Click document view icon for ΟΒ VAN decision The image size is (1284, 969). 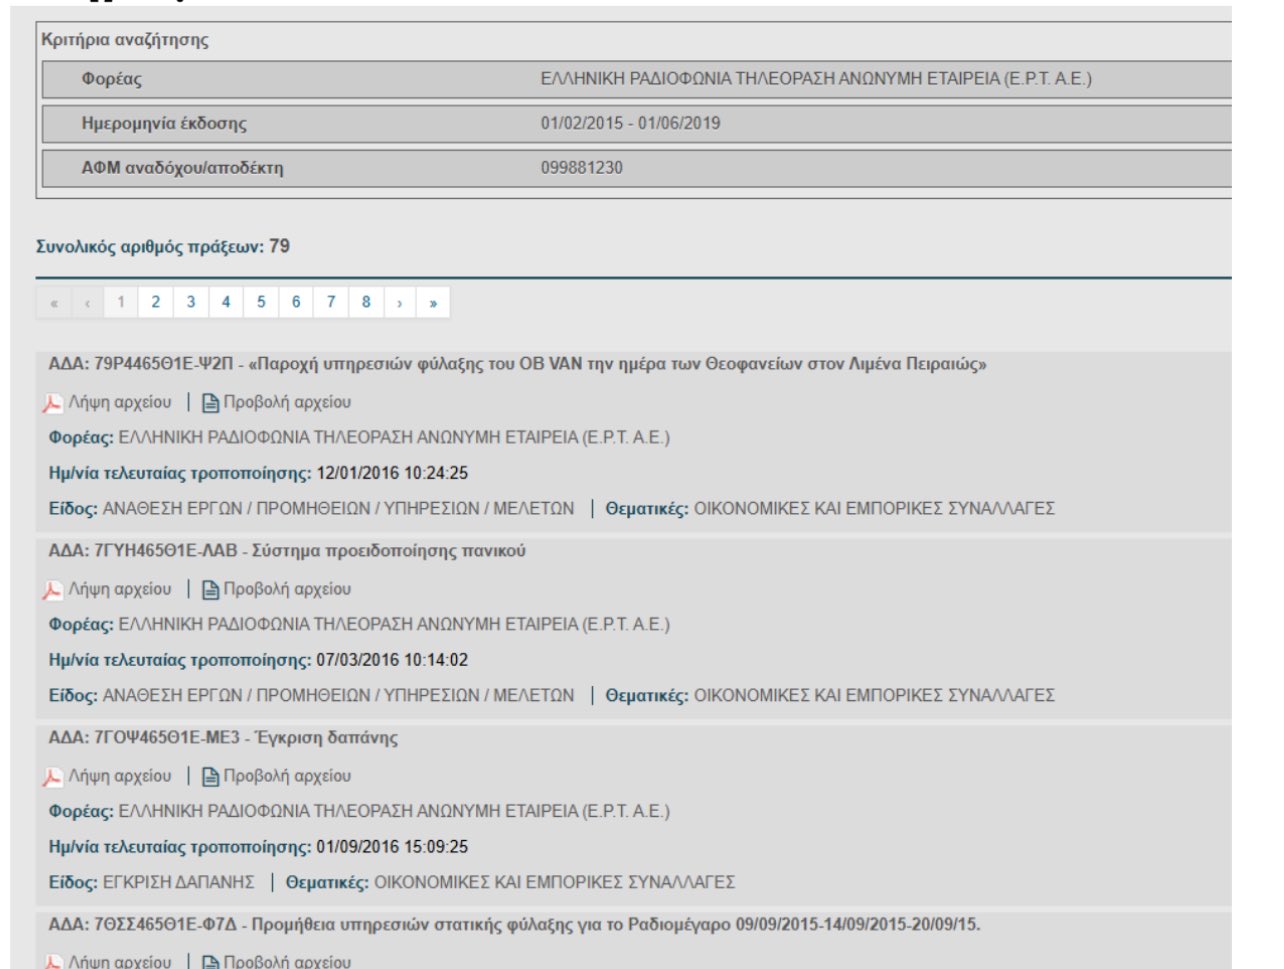coord(210,403)
